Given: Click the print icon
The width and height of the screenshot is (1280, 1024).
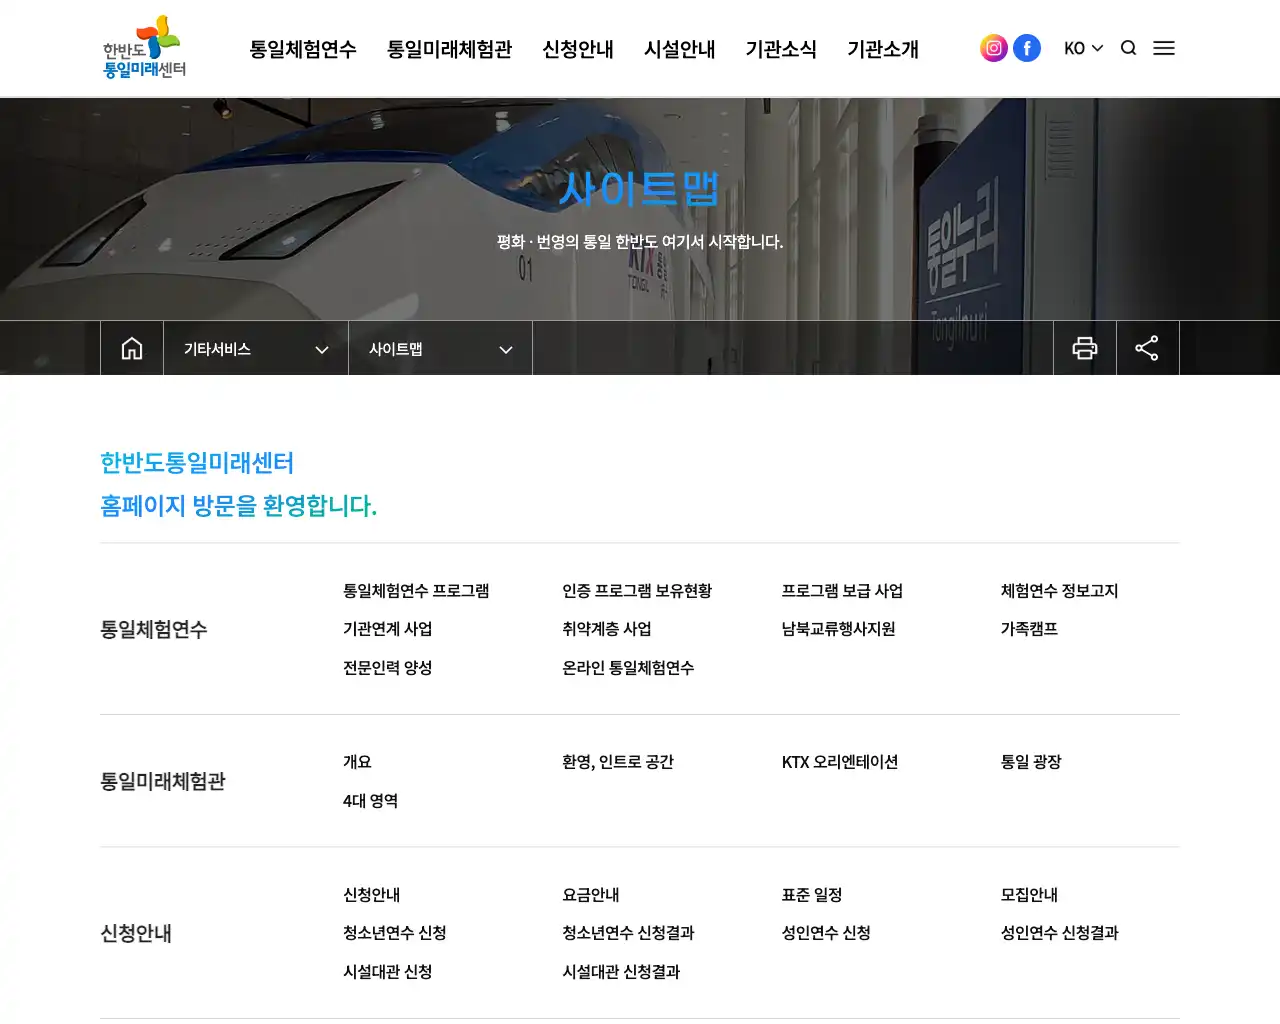Looking at the screenshot, I should tap(1085, 347).
